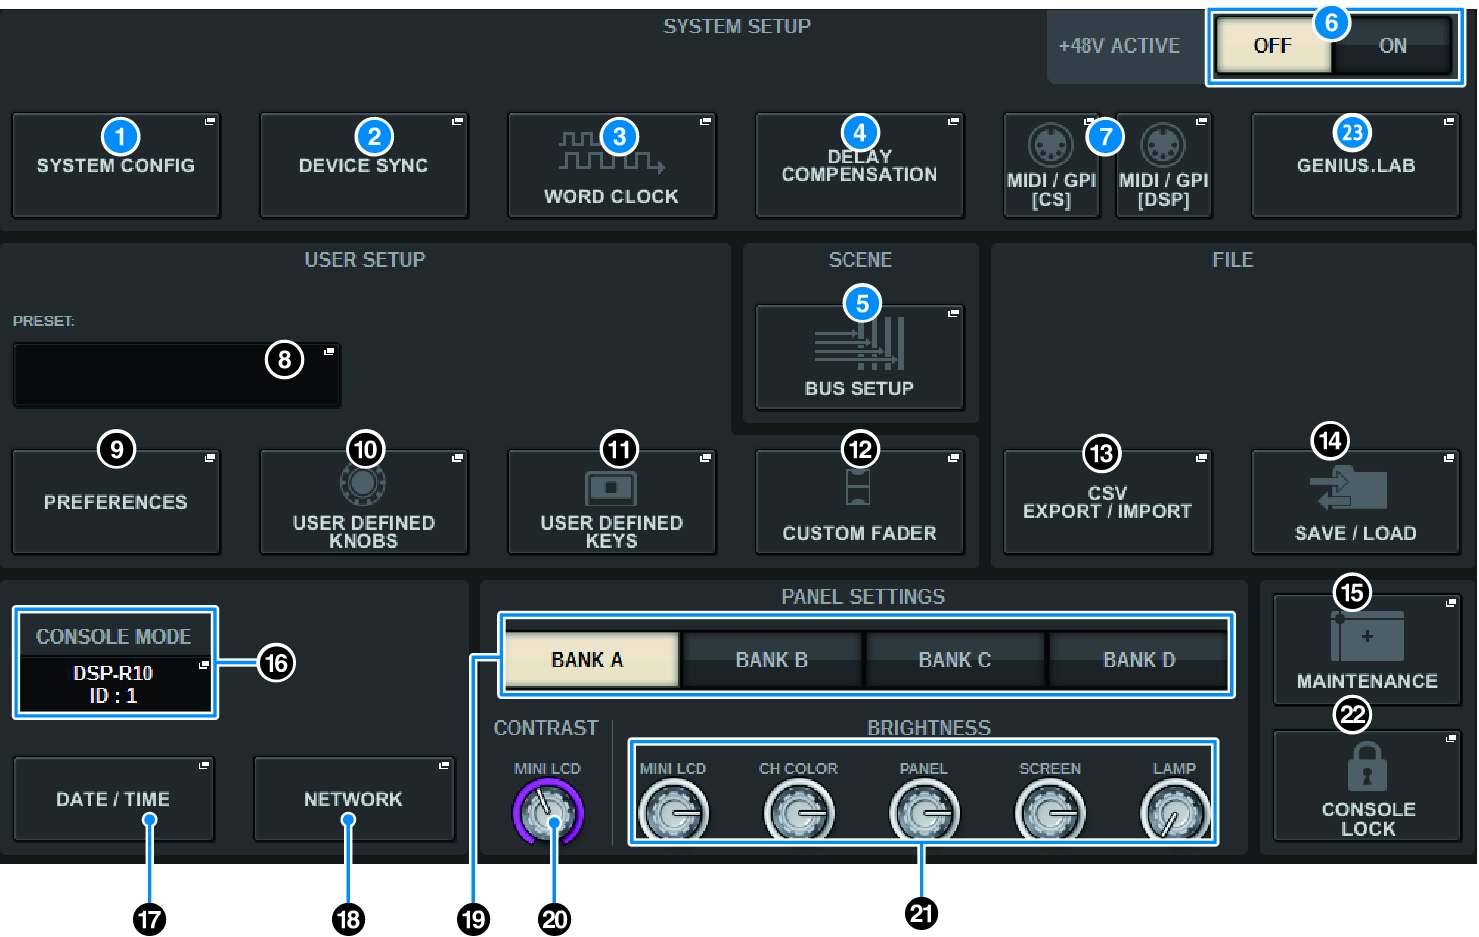
Task: Click the Mini LCD contrast knob
Action: pos(548,813)
